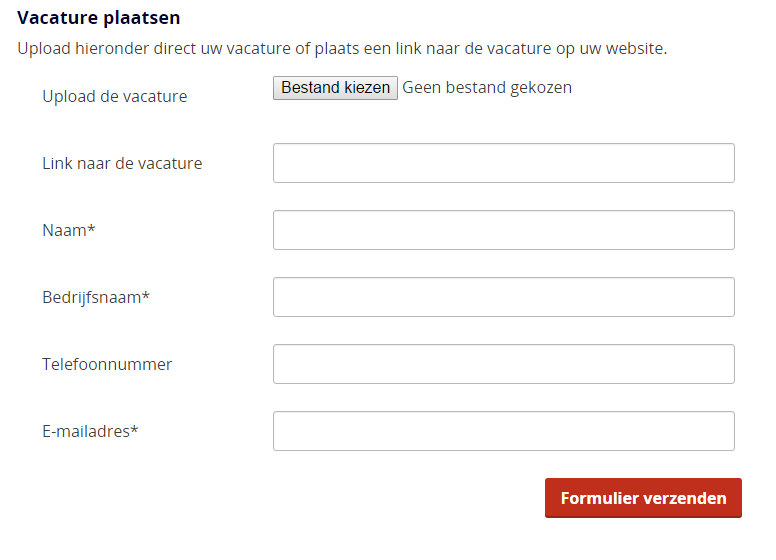
Task: Click the required asterisk after Naam
Action: tap(92, 229)
